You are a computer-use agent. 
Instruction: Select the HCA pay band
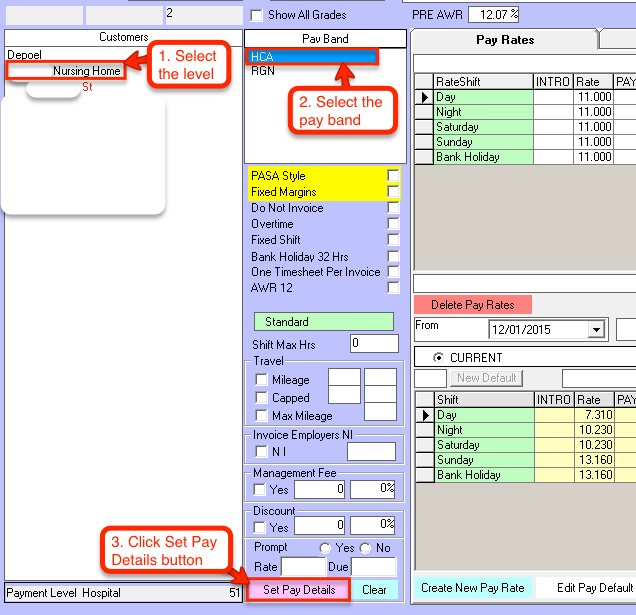pos(312,57)
